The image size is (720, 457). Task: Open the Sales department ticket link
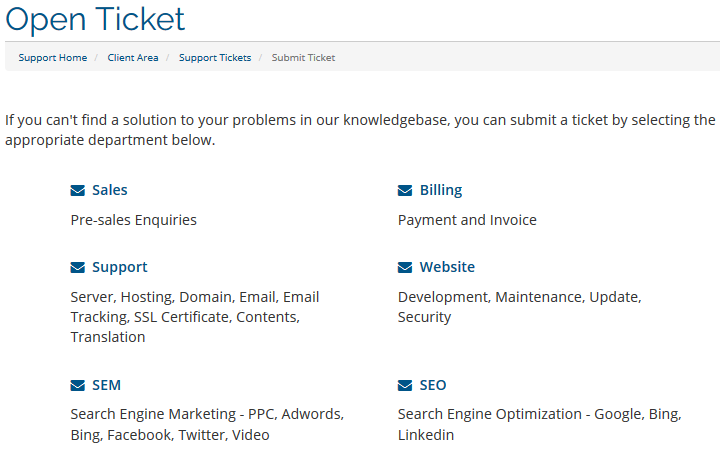tap(109, 190)
